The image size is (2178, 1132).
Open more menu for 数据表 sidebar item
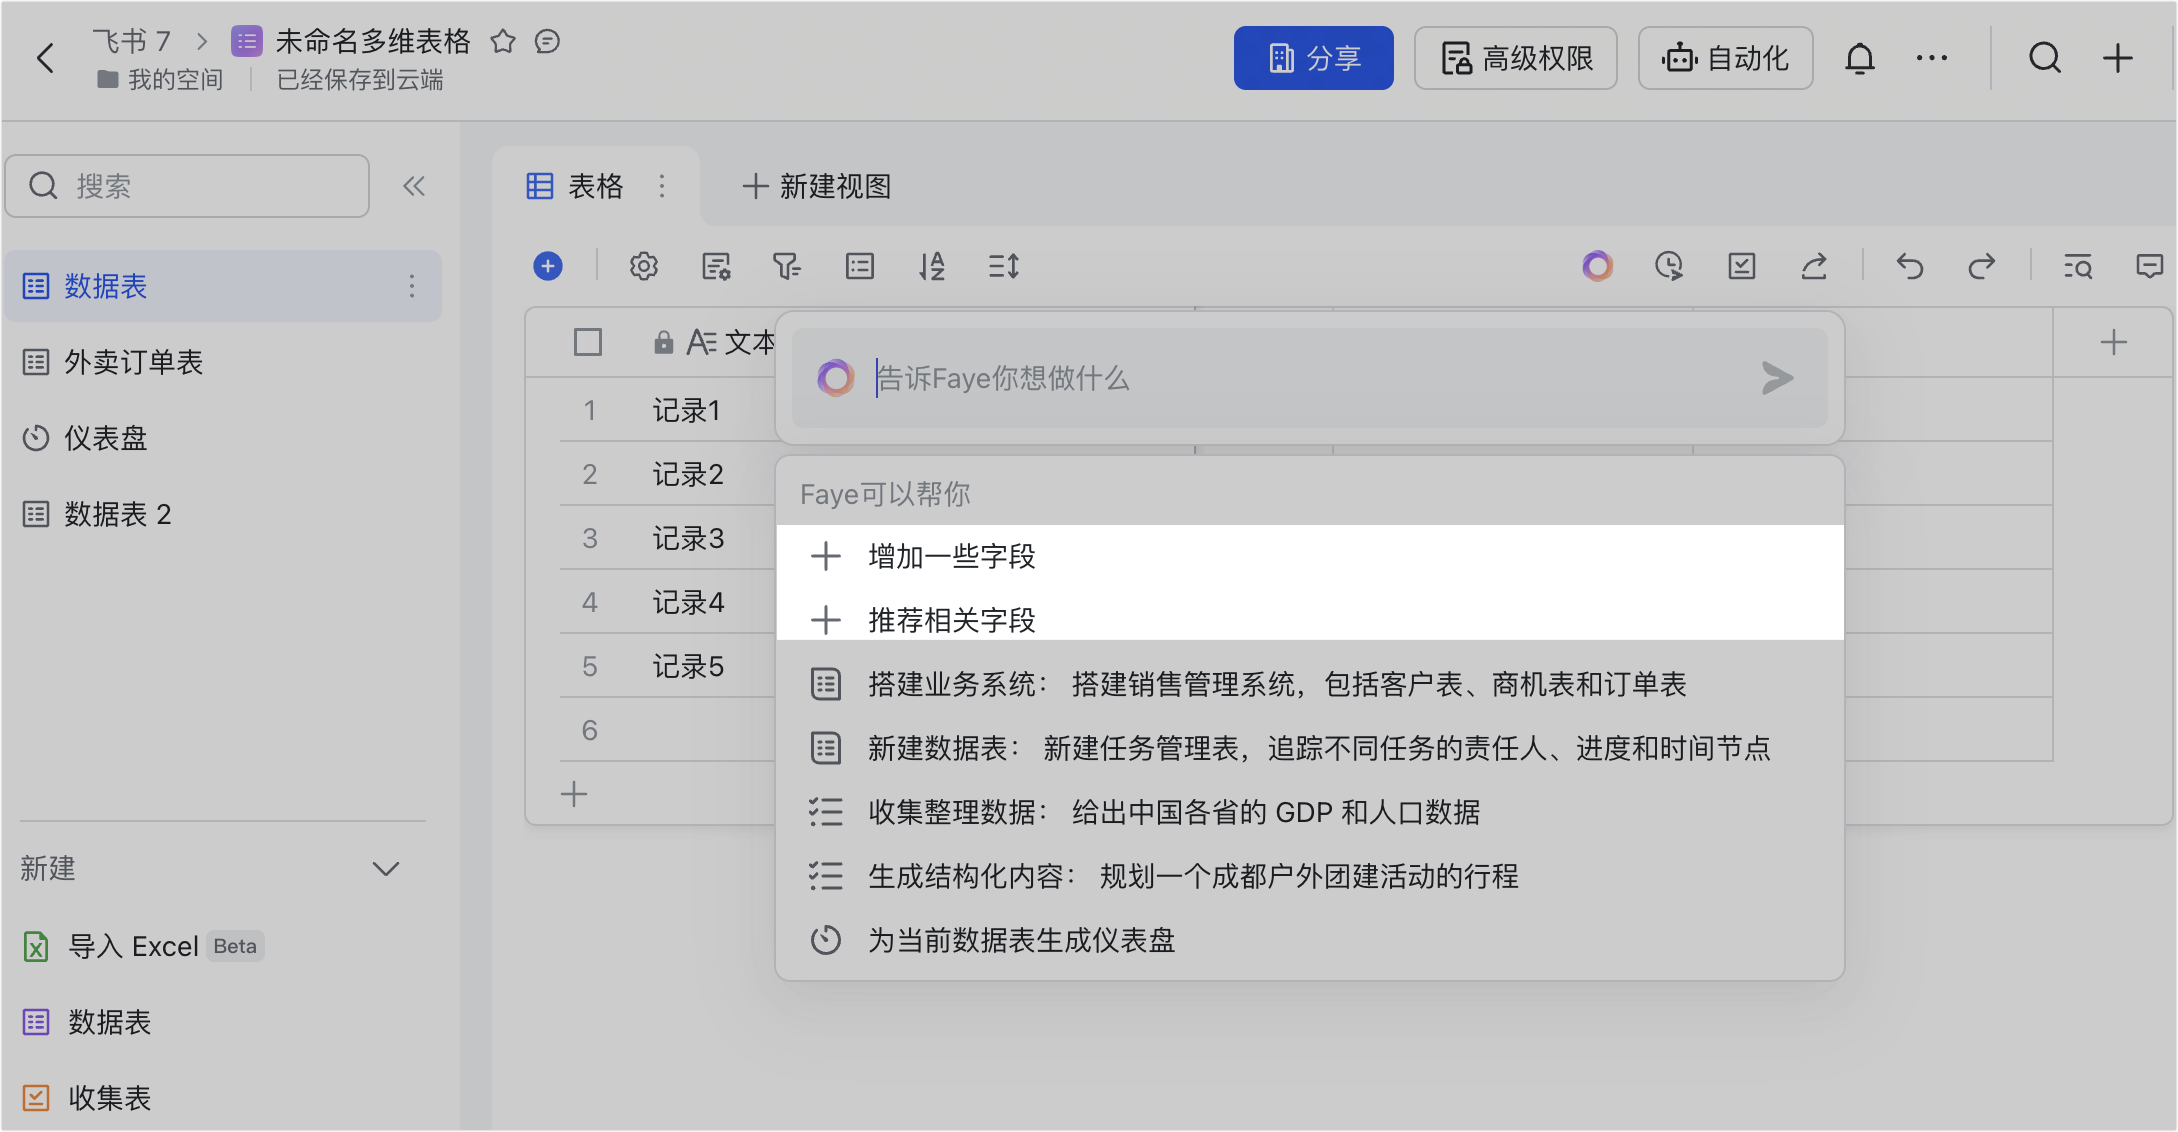pos(412,287)
